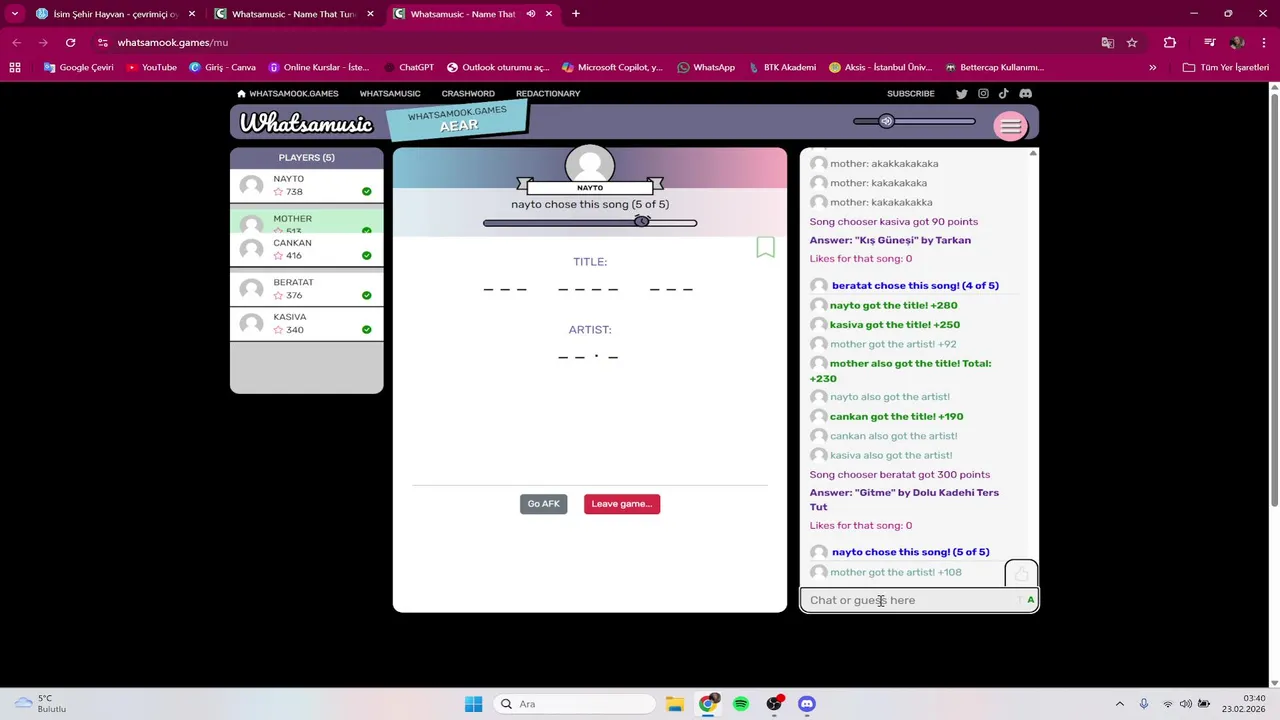Open the weather widget showing 5°C
The width and height of the screenshot is (1280, 720).
point(40,704)
